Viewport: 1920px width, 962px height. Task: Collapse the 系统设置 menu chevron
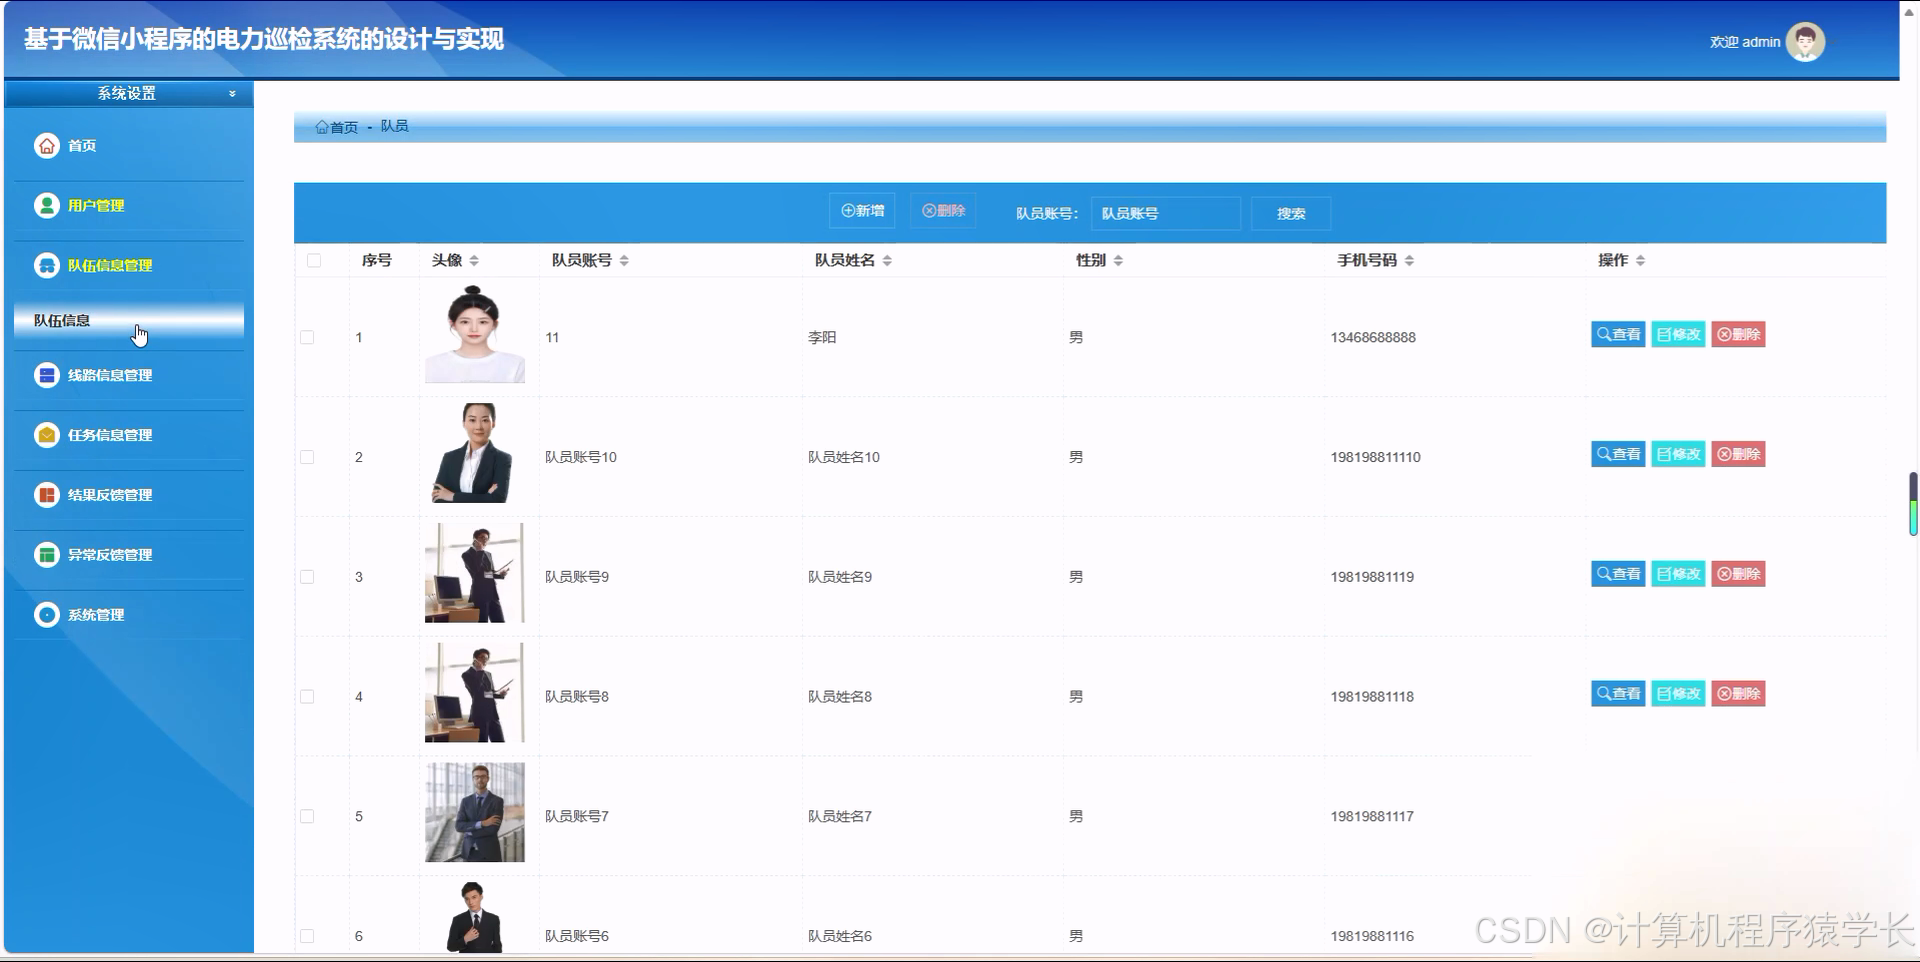coord(231,93)
